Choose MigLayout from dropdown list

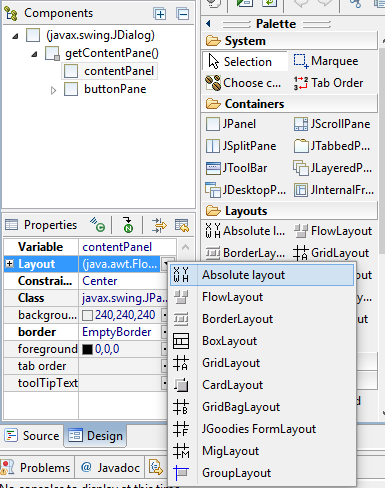(x=262, y=451)
